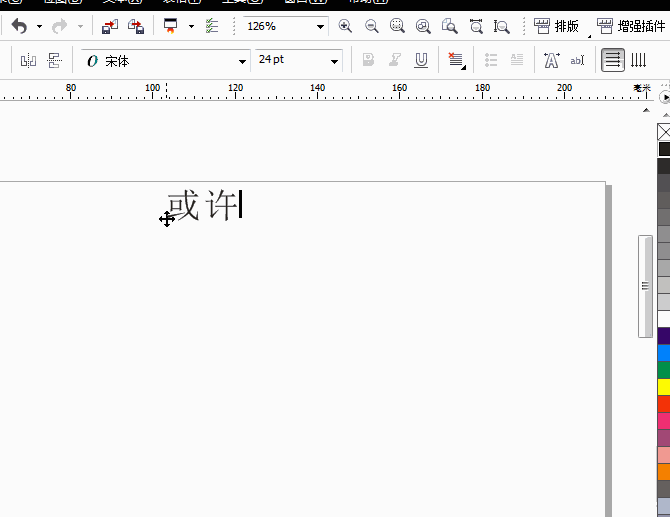Click Zoom to Page Height icon
This screenshot has height=517, width=670.
pyautogui.click(x=501, y=26)
